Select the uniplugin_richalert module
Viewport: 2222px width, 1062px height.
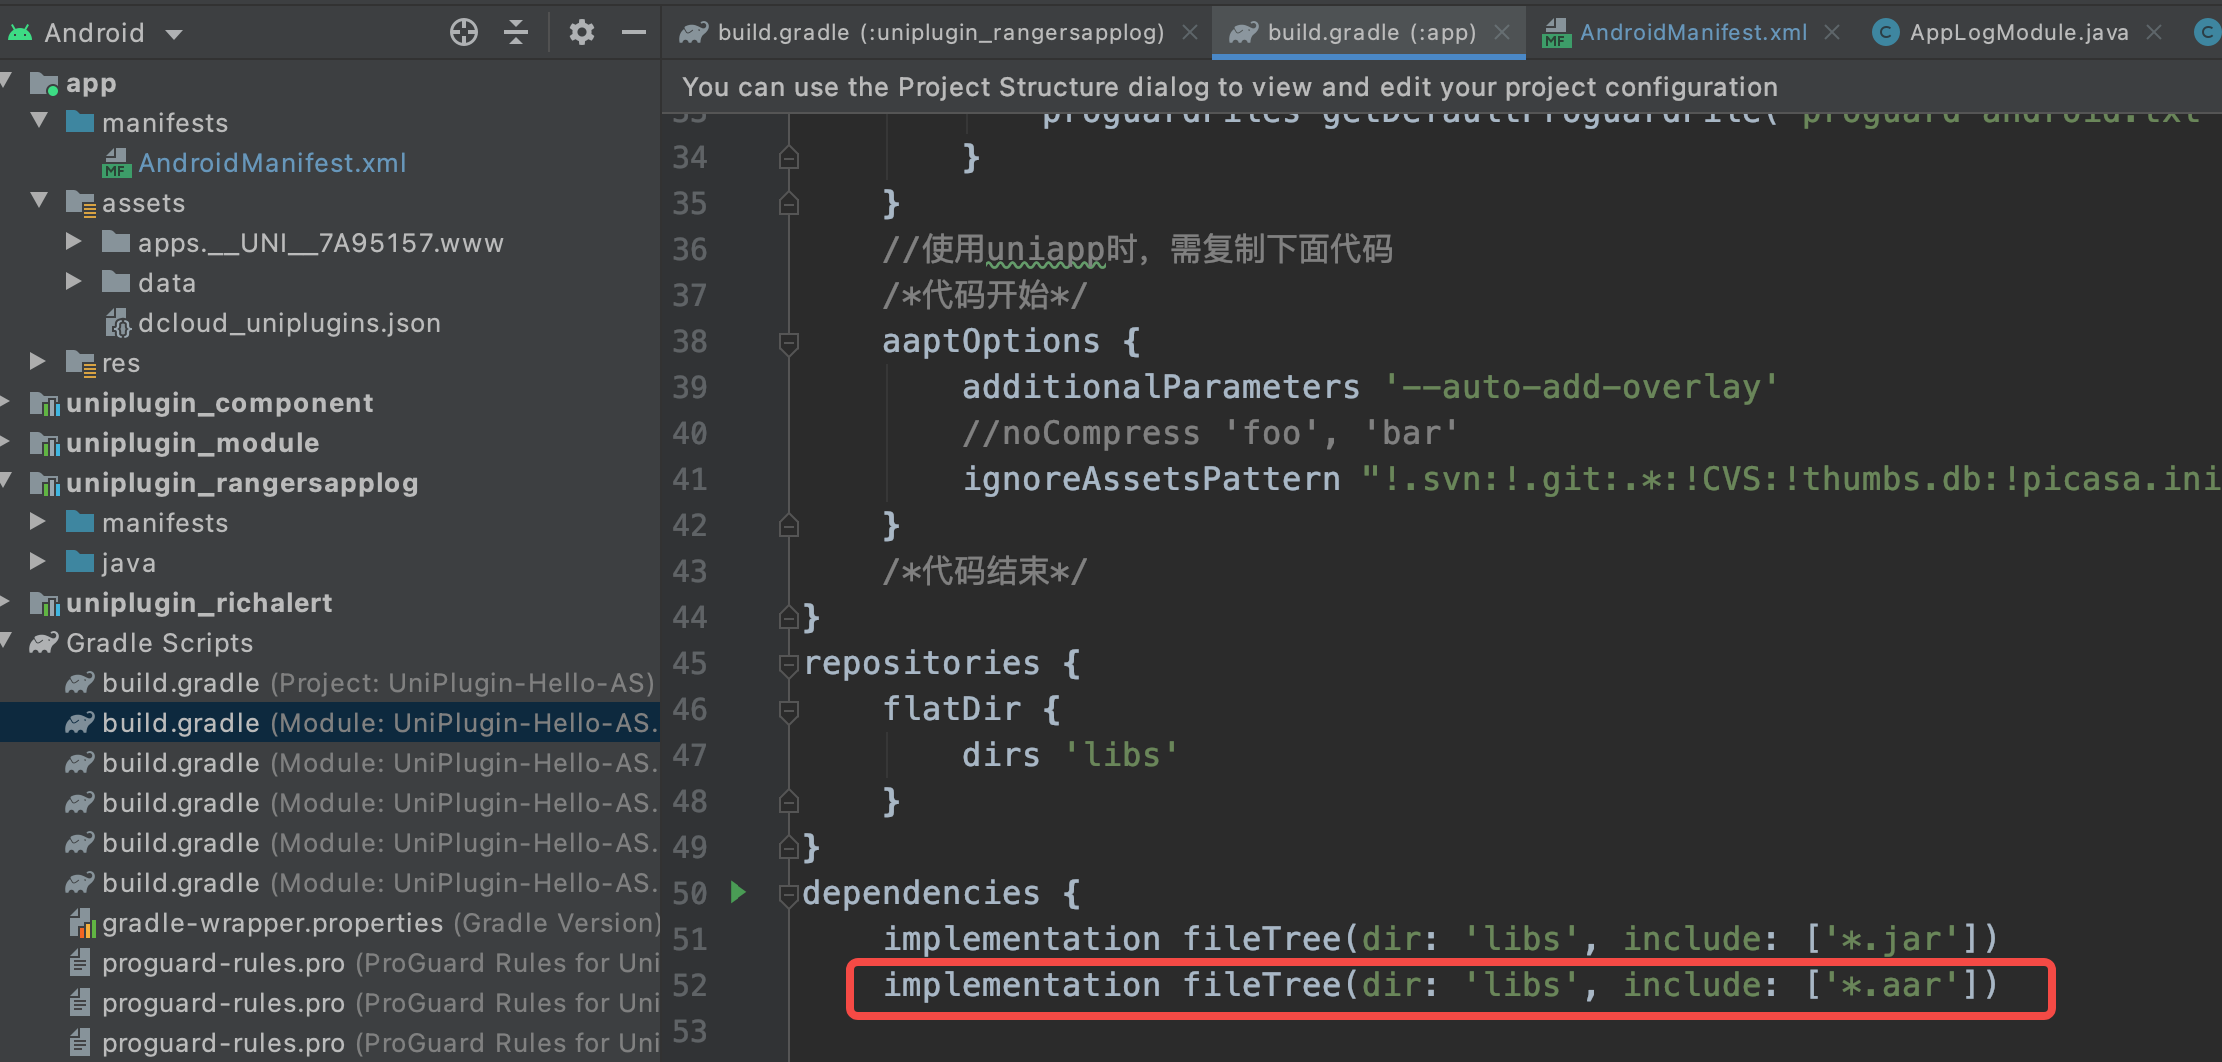(199, 603)
